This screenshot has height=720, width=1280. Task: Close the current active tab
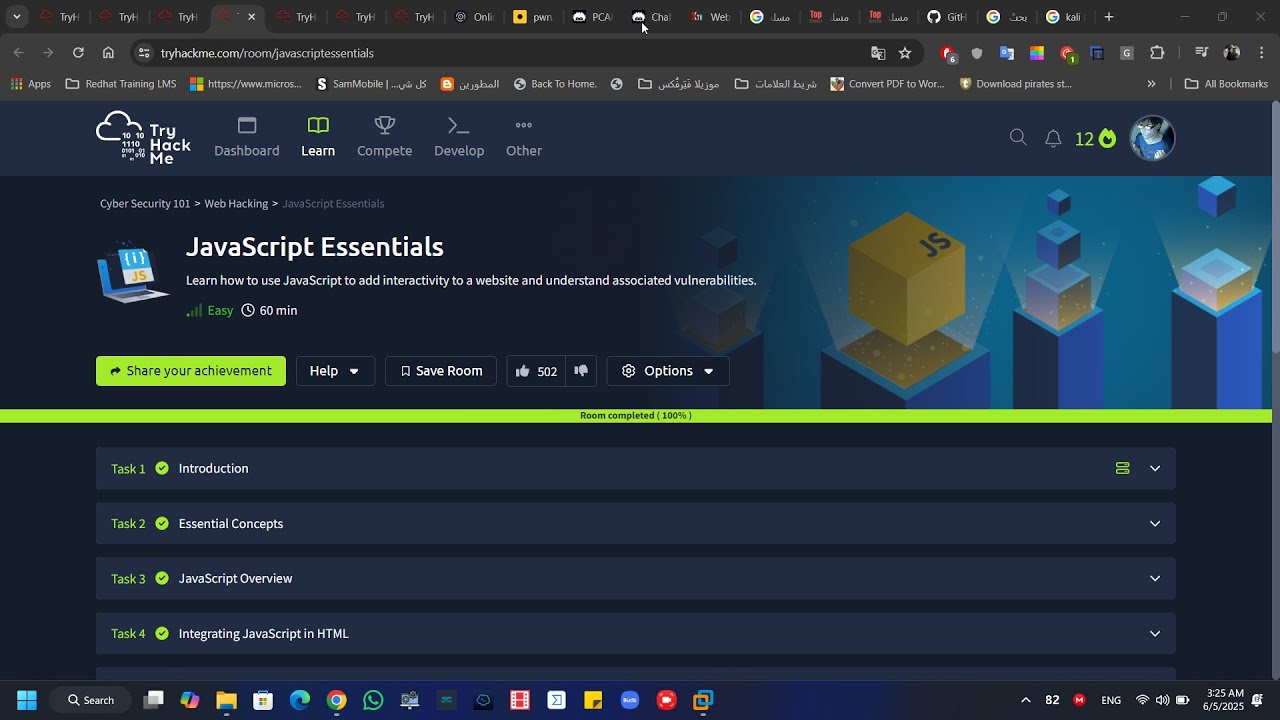(x=251, y=17)
